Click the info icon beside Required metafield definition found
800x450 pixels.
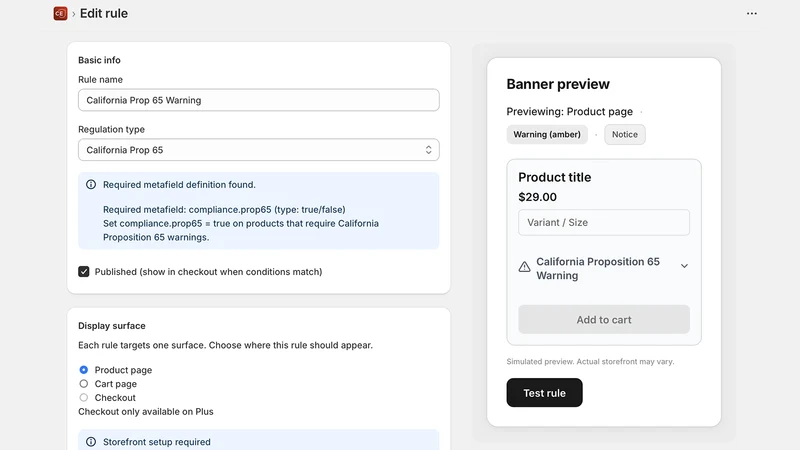click(x=91, y=184)
